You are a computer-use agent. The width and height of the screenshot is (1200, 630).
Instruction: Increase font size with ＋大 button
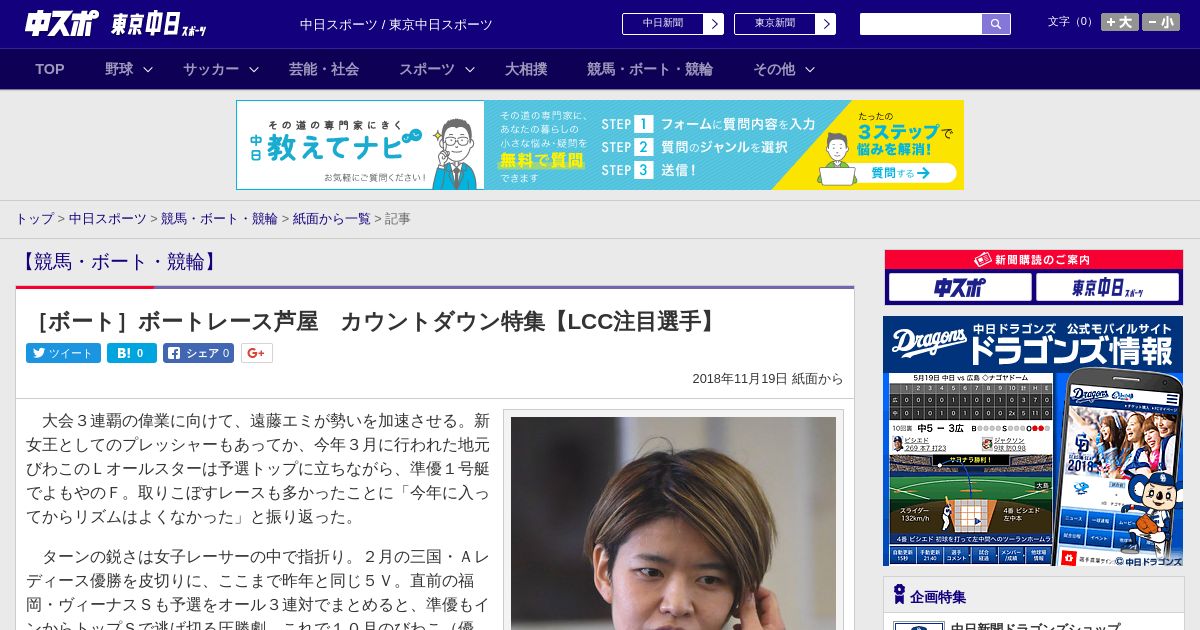(x=1119, y=22)
